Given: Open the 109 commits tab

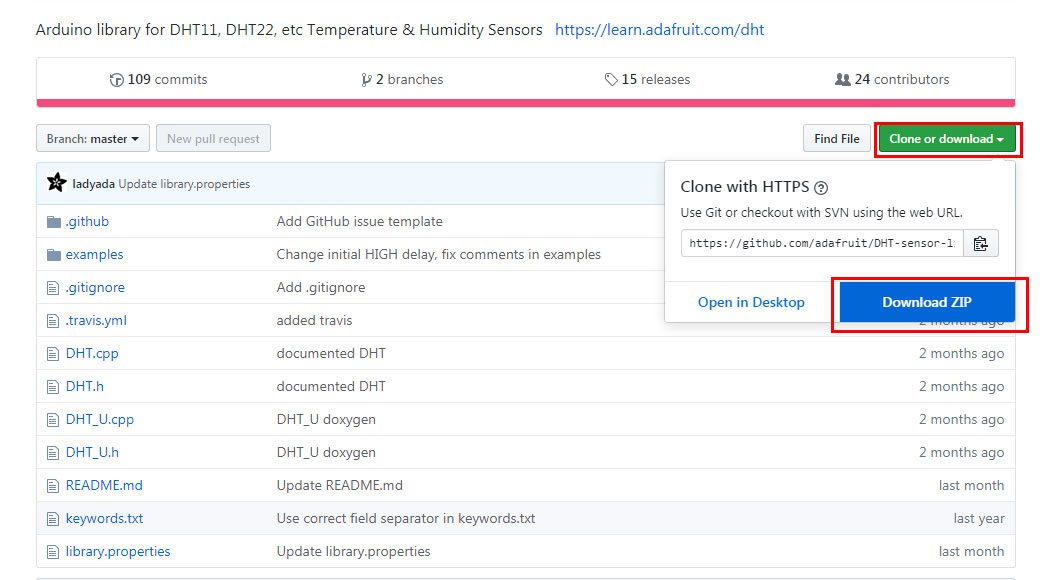Looking at the screenshot, I should pos(159,80).
